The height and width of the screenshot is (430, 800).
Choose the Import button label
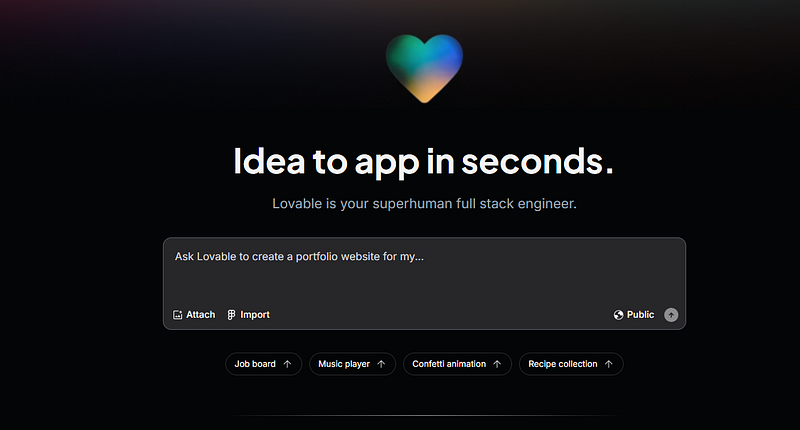pos(255,315)
